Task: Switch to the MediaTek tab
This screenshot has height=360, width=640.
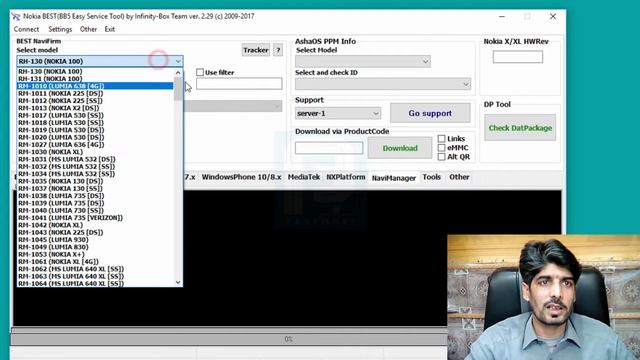Action: [x=304, y=177]
